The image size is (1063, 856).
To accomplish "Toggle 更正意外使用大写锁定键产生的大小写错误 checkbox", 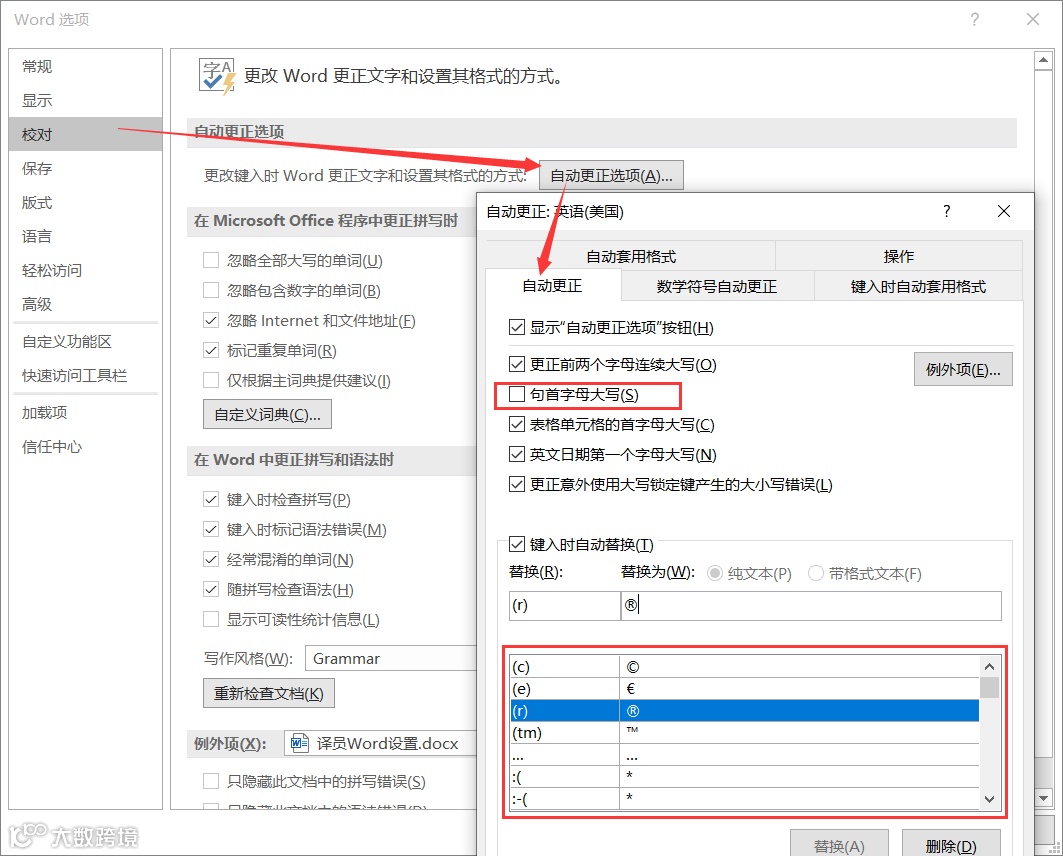I will [x=517, y=484].
